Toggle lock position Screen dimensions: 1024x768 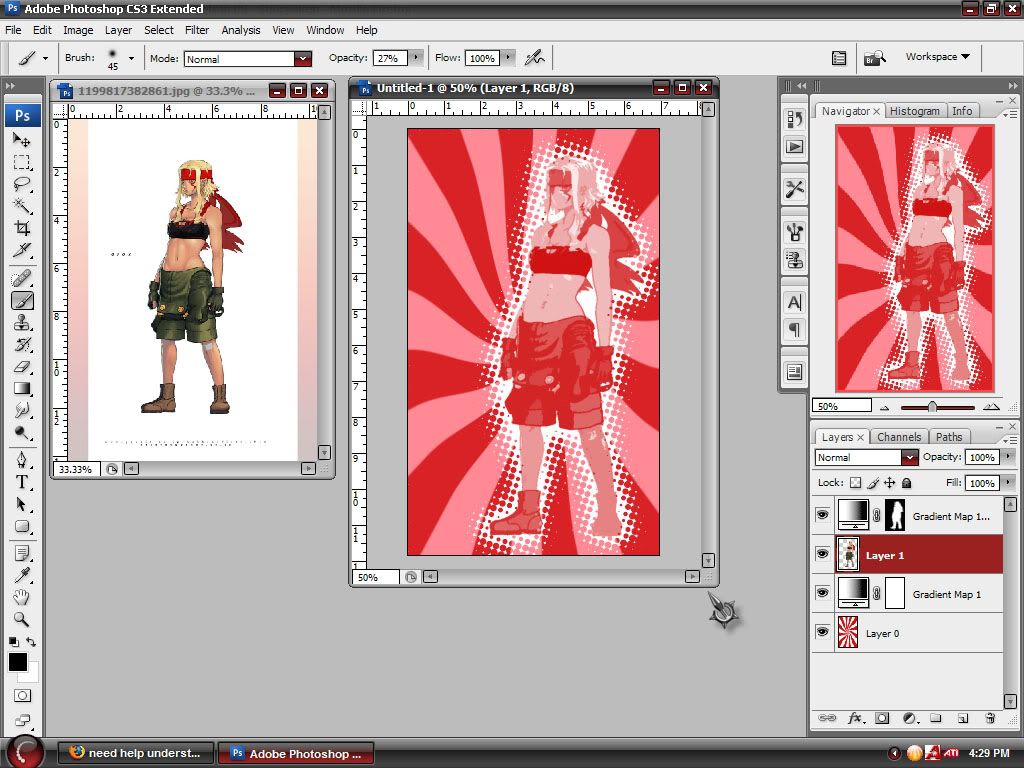(x=889, y=483)
